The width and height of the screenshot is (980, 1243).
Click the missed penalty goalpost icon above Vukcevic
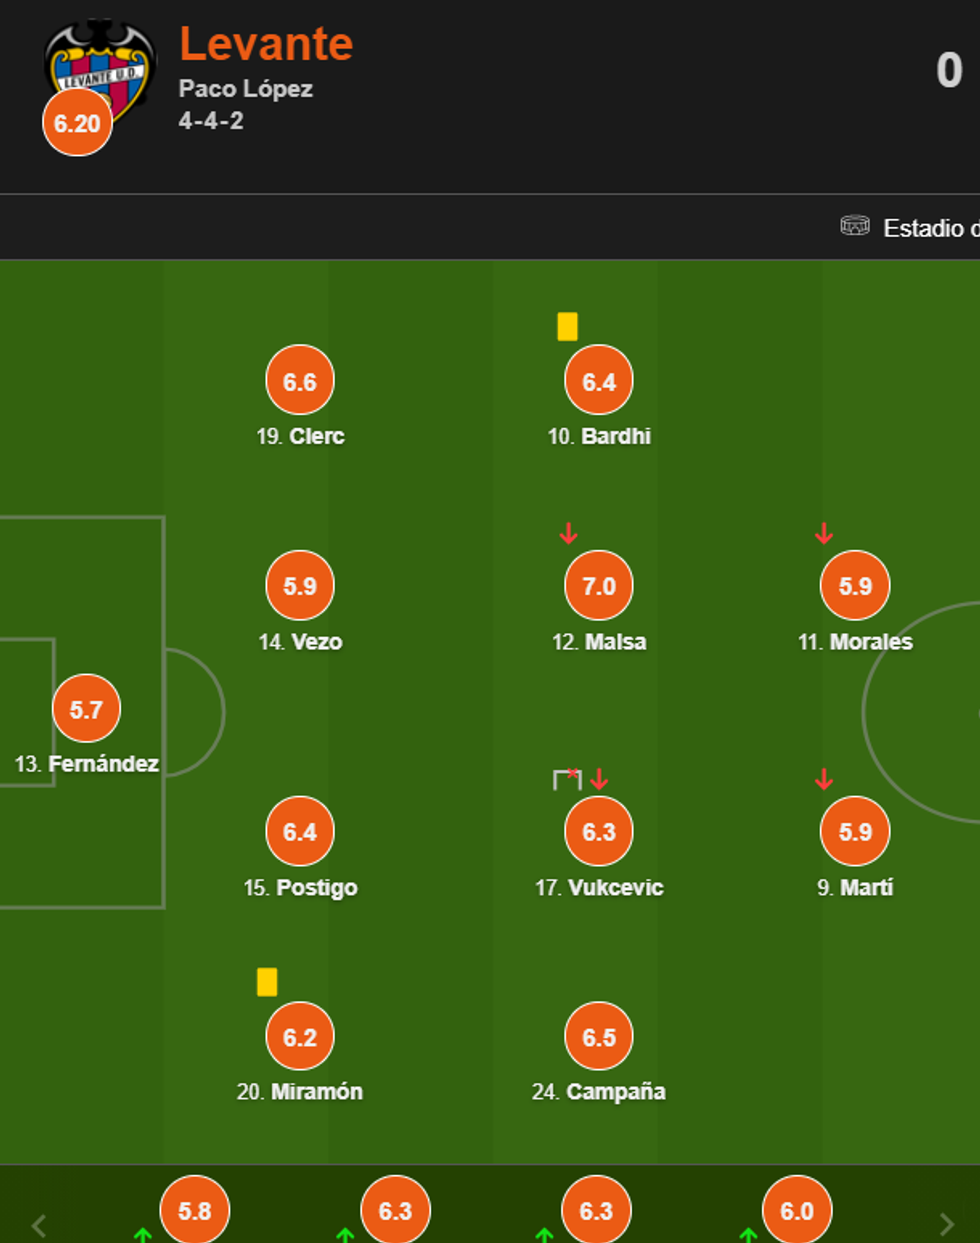(x=567, y=779)
